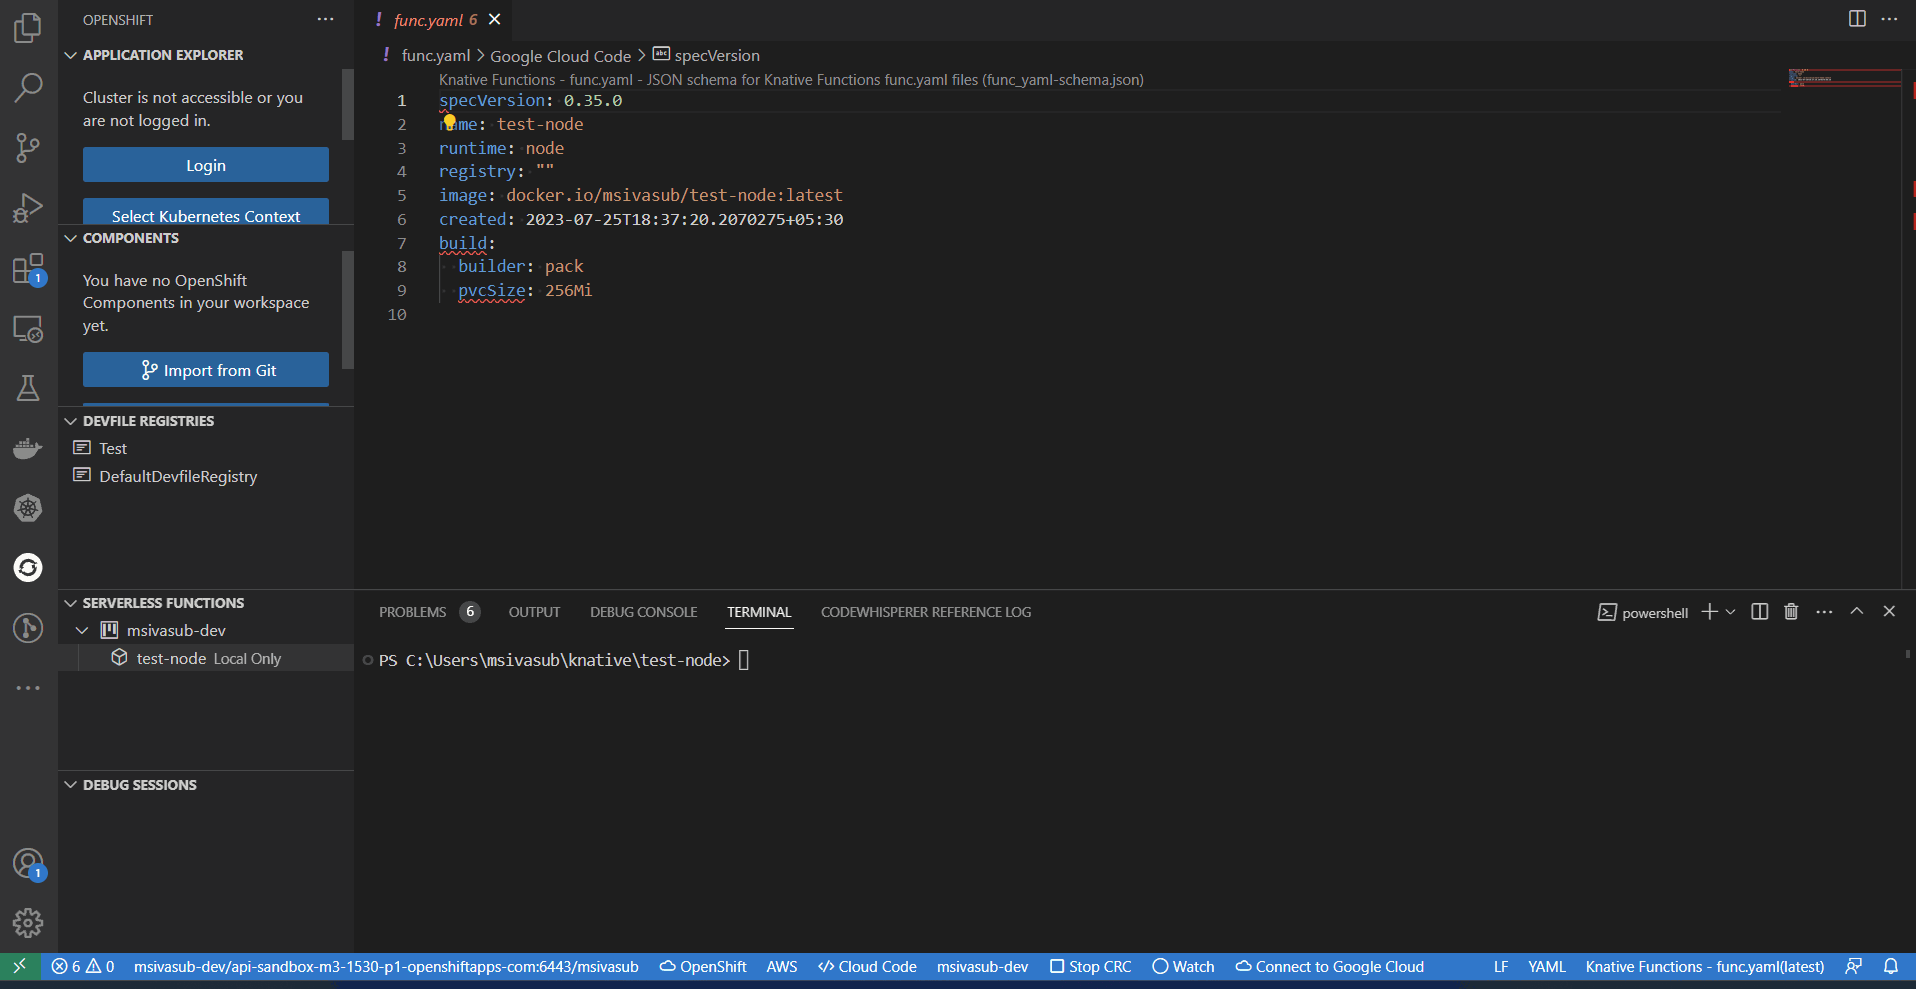Open the Docker view icon
The width and height of the screenshot is (1916, 989).
[x=28, y=448]
